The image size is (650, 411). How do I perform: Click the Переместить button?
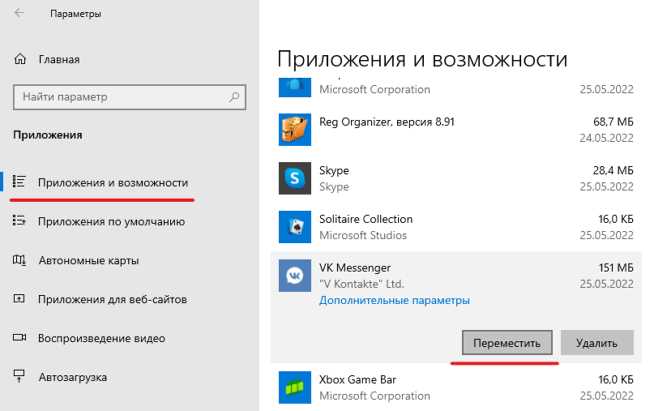507,343
